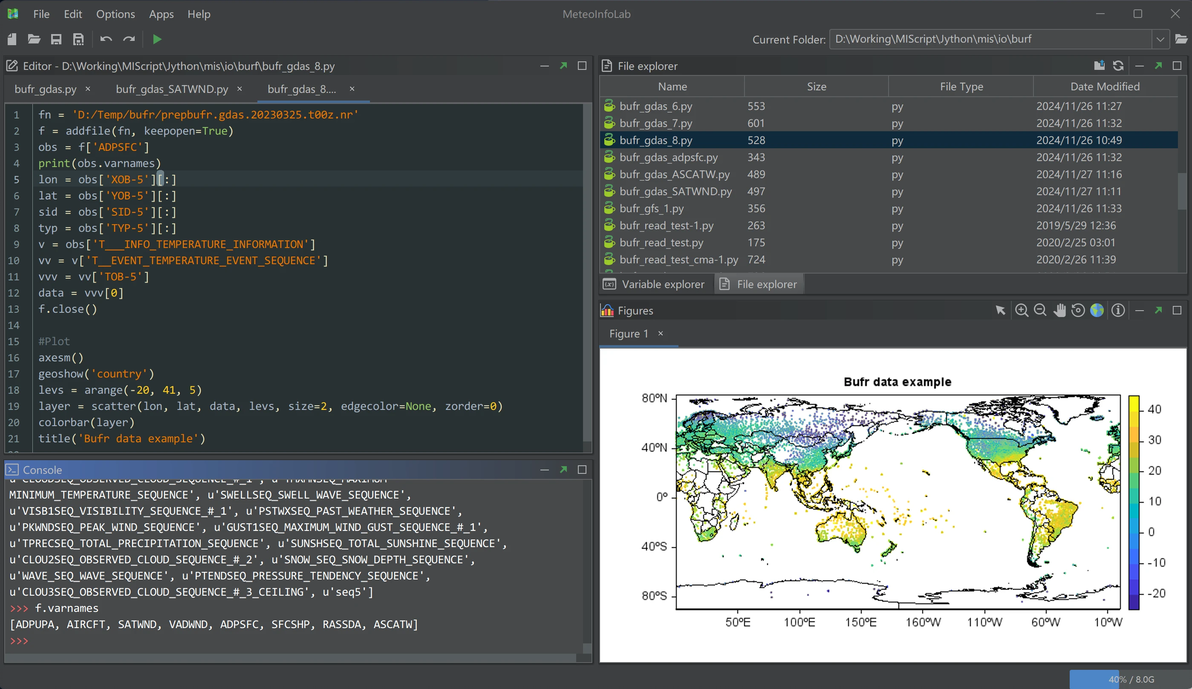Expand the Current Folder path dropdown
This screenshot has height=689, width=1192.
click(1160, 39)
